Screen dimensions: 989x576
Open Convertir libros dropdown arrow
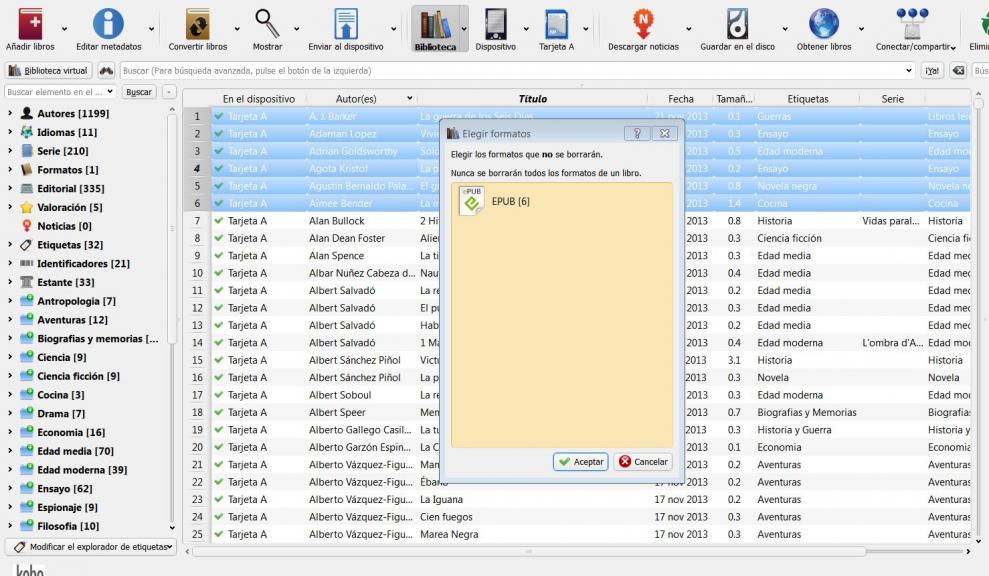[237, 29]
